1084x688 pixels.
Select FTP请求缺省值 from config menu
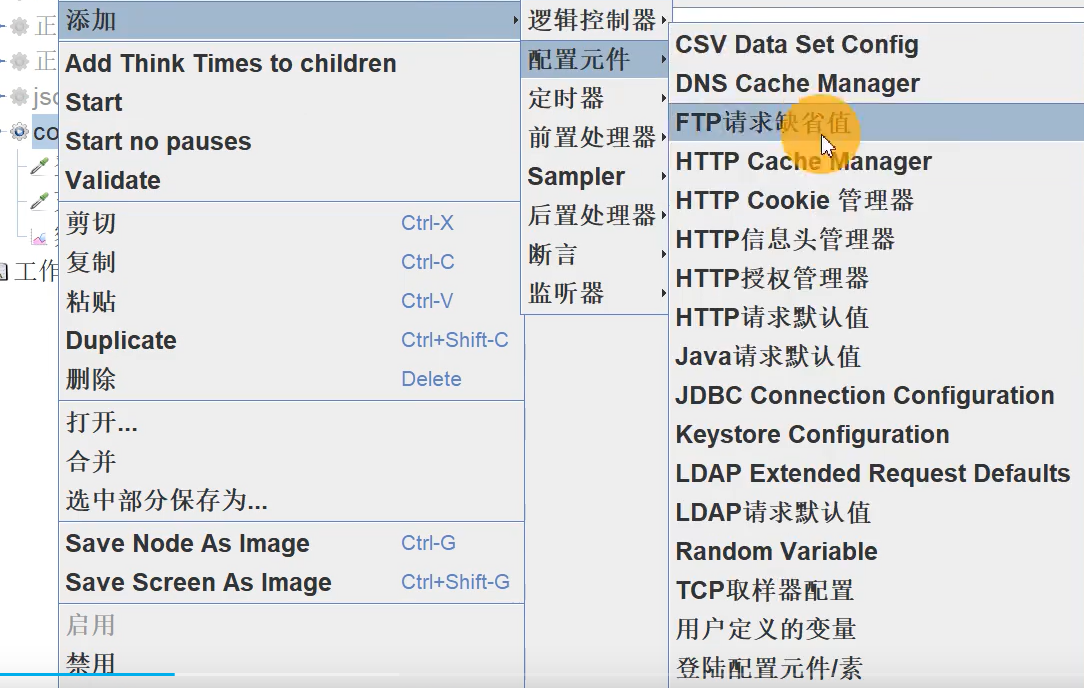click(763, 123)
